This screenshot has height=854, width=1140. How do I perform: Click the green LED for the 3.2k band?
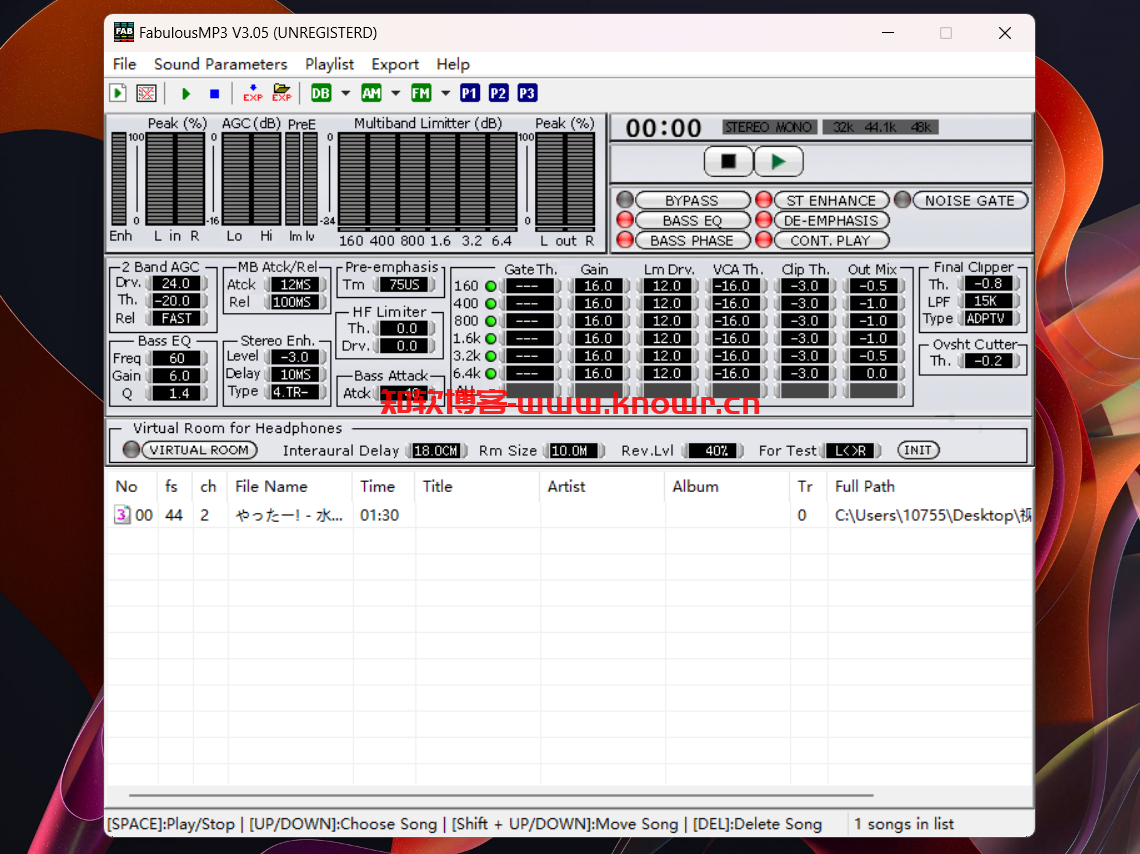(491, 356)
